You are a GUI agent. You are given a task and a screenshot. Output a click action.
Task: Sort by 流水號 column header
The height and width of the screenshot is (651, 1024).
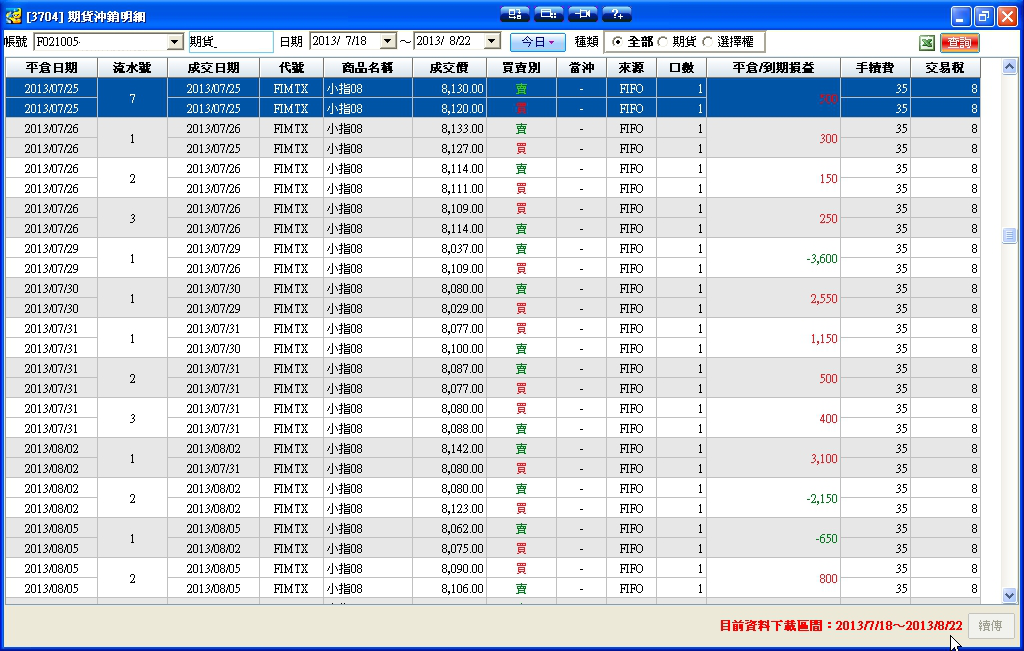pos(133,68)
